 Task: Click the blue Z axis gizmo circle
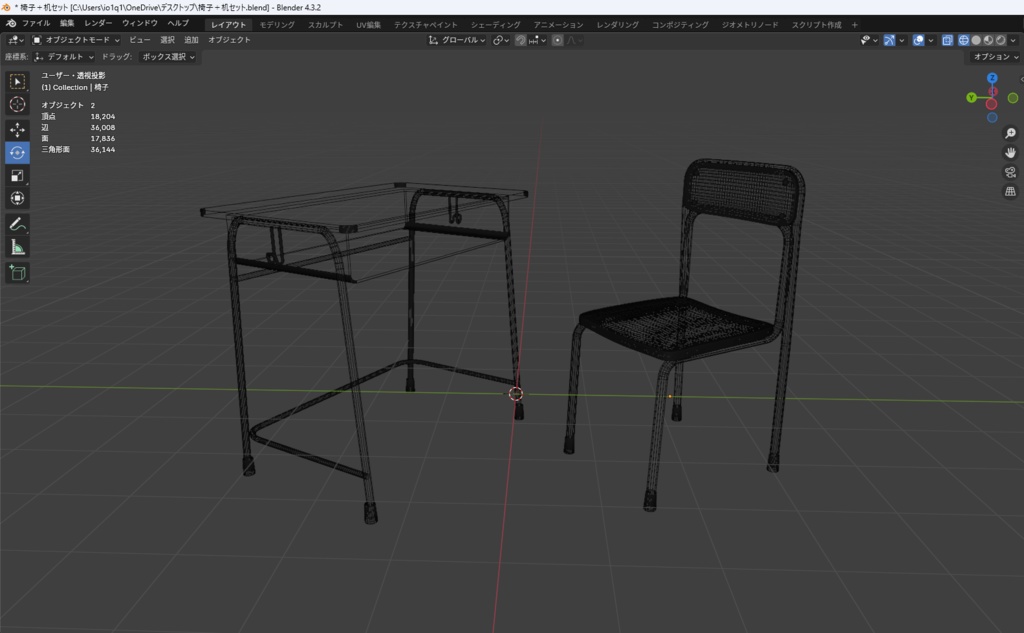pos(992,78)
